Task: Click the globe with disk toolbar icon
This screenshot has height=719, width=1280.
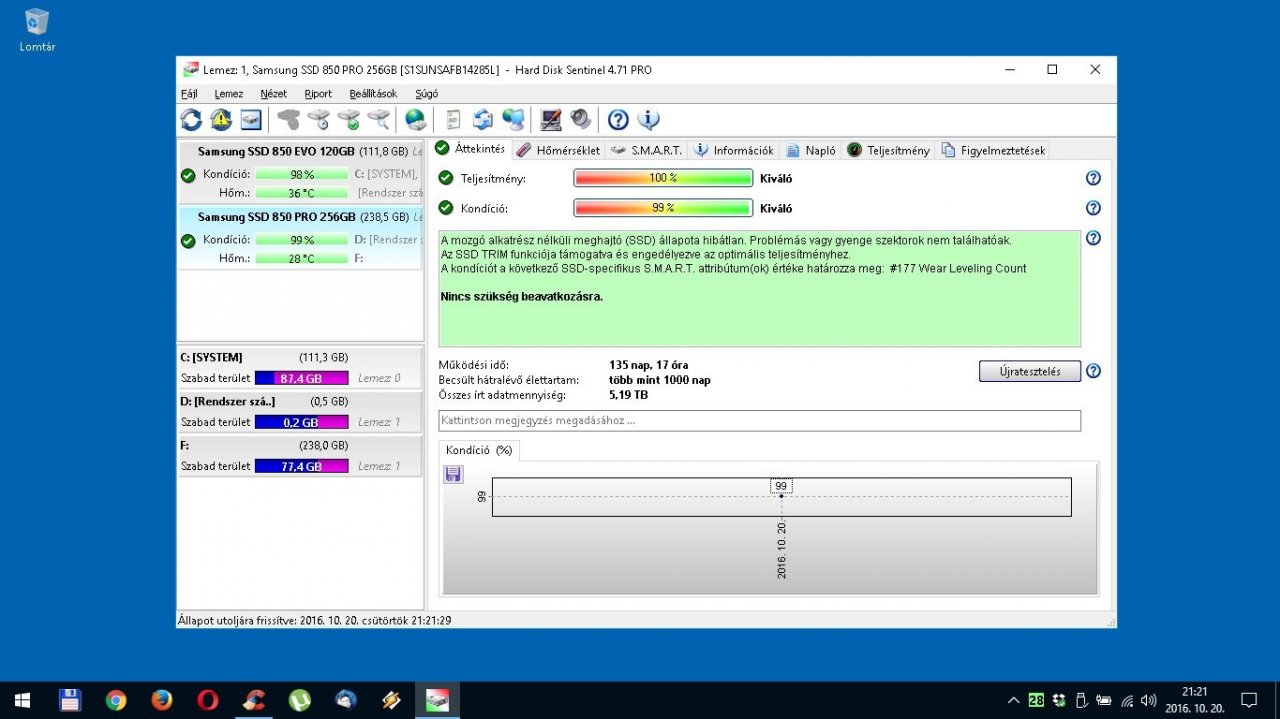Action: pos(415,120)
